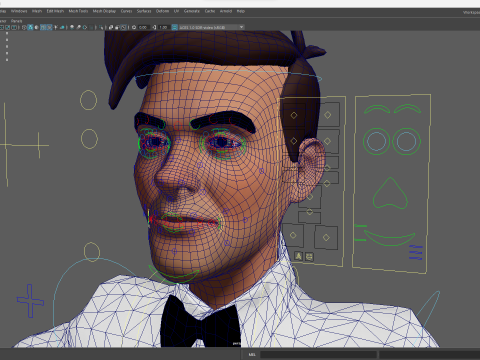Open the Surfaces menu
The width and height of the screenshot is (480, 360).
144,11
